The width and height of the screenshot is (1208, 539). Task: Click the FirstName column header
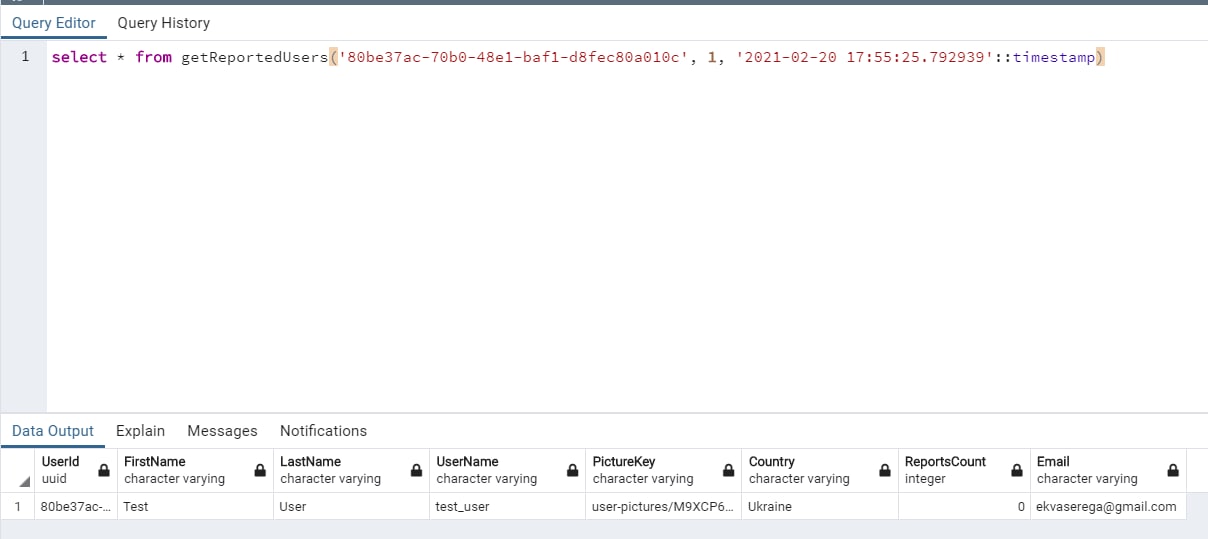pyautogui.click(x=194, y=470)
